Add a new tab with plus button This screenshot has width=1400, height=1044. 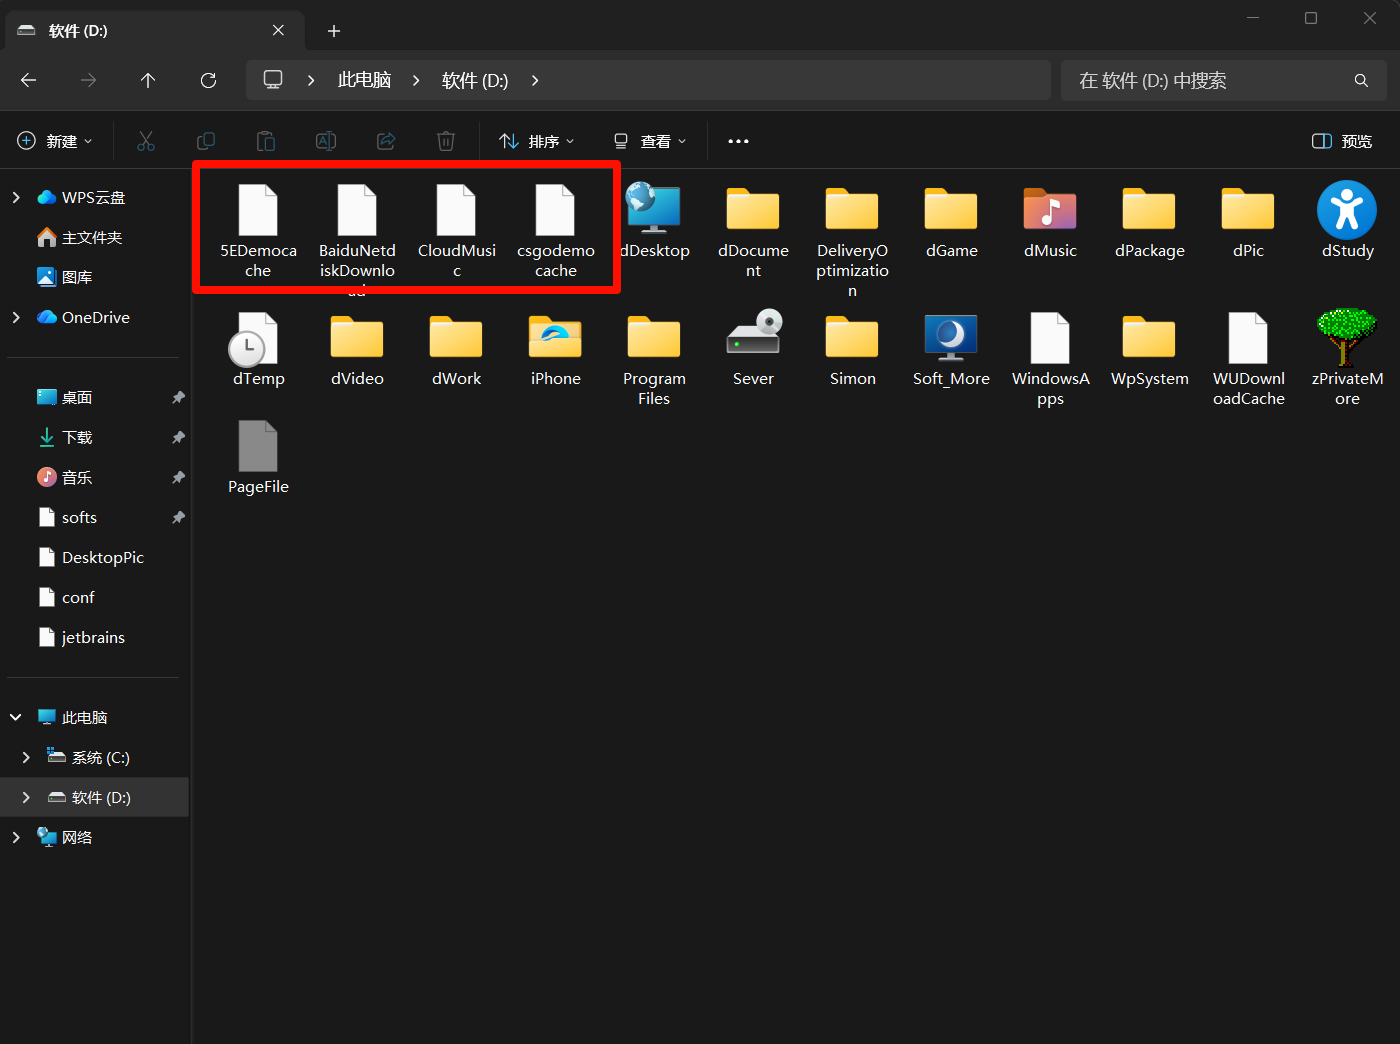[x=334, y=31]
